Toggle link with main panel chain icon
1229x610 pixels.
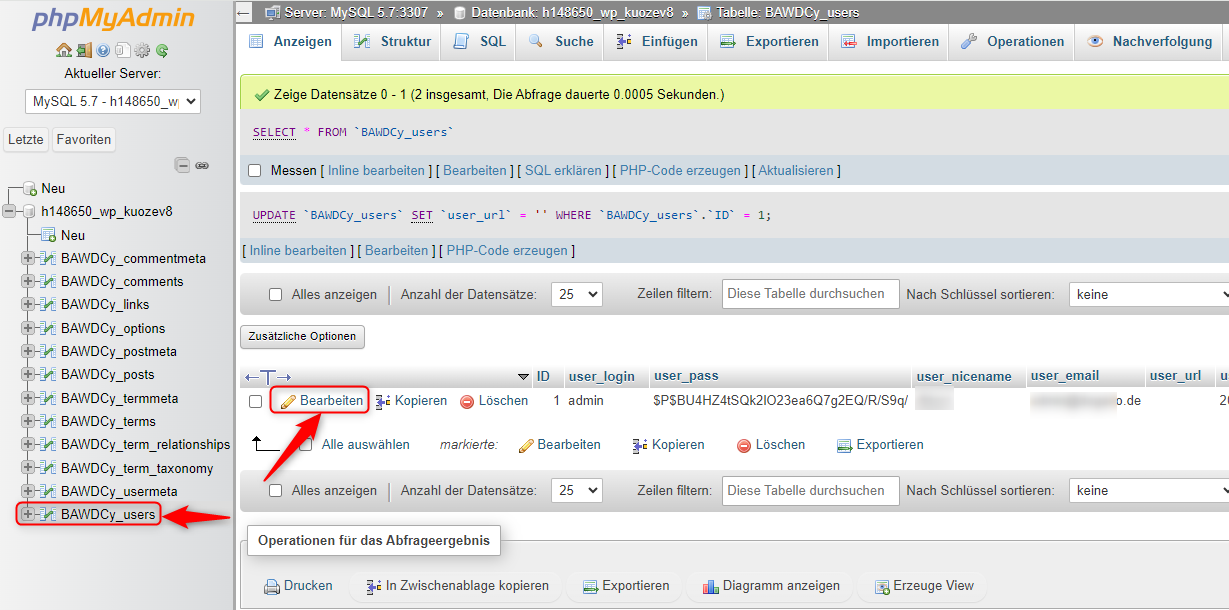pyautogui.click(x=202, y=165)
